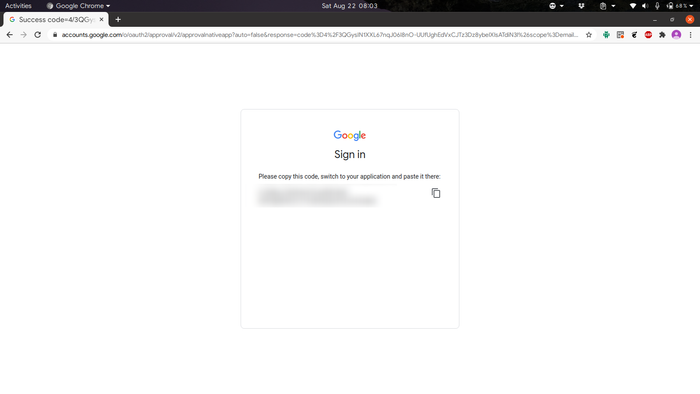The height and width of the screenshot is (394, 700).
Task: Click the "Sign in" heading
Action: pos(350,154)
